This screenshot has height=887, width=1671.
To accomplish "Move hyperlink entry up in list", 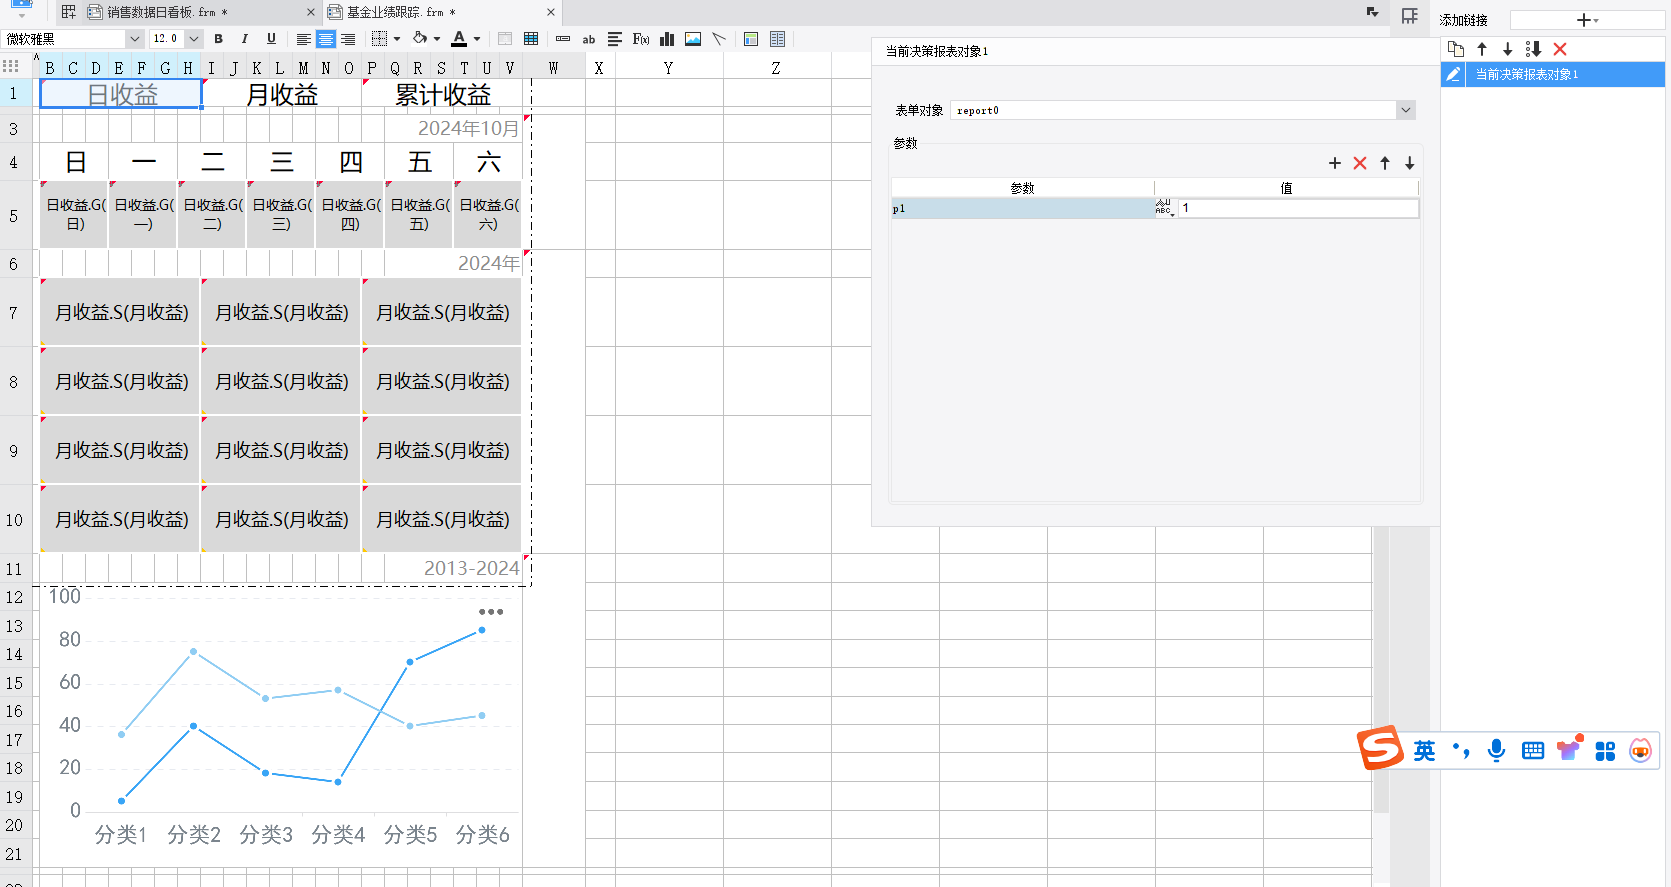I will point(1482,49).
